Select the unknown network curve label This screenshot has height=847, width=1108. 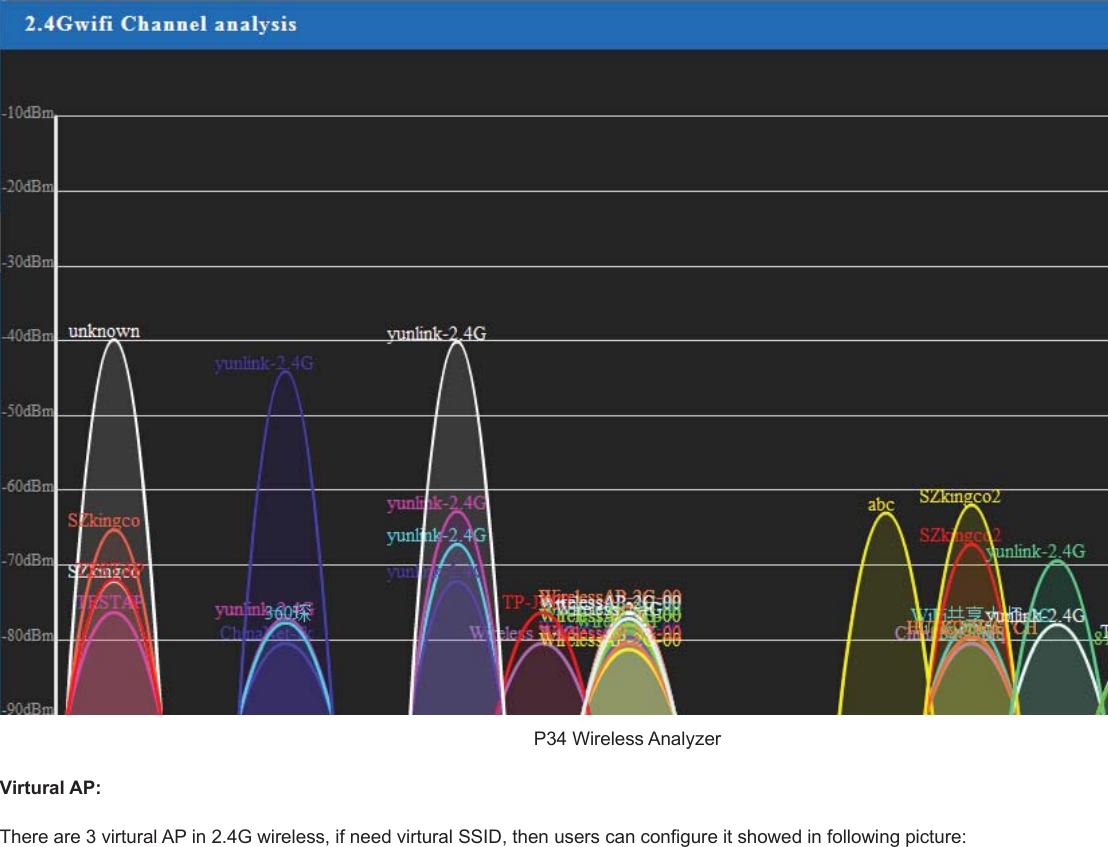coord(102,330)
